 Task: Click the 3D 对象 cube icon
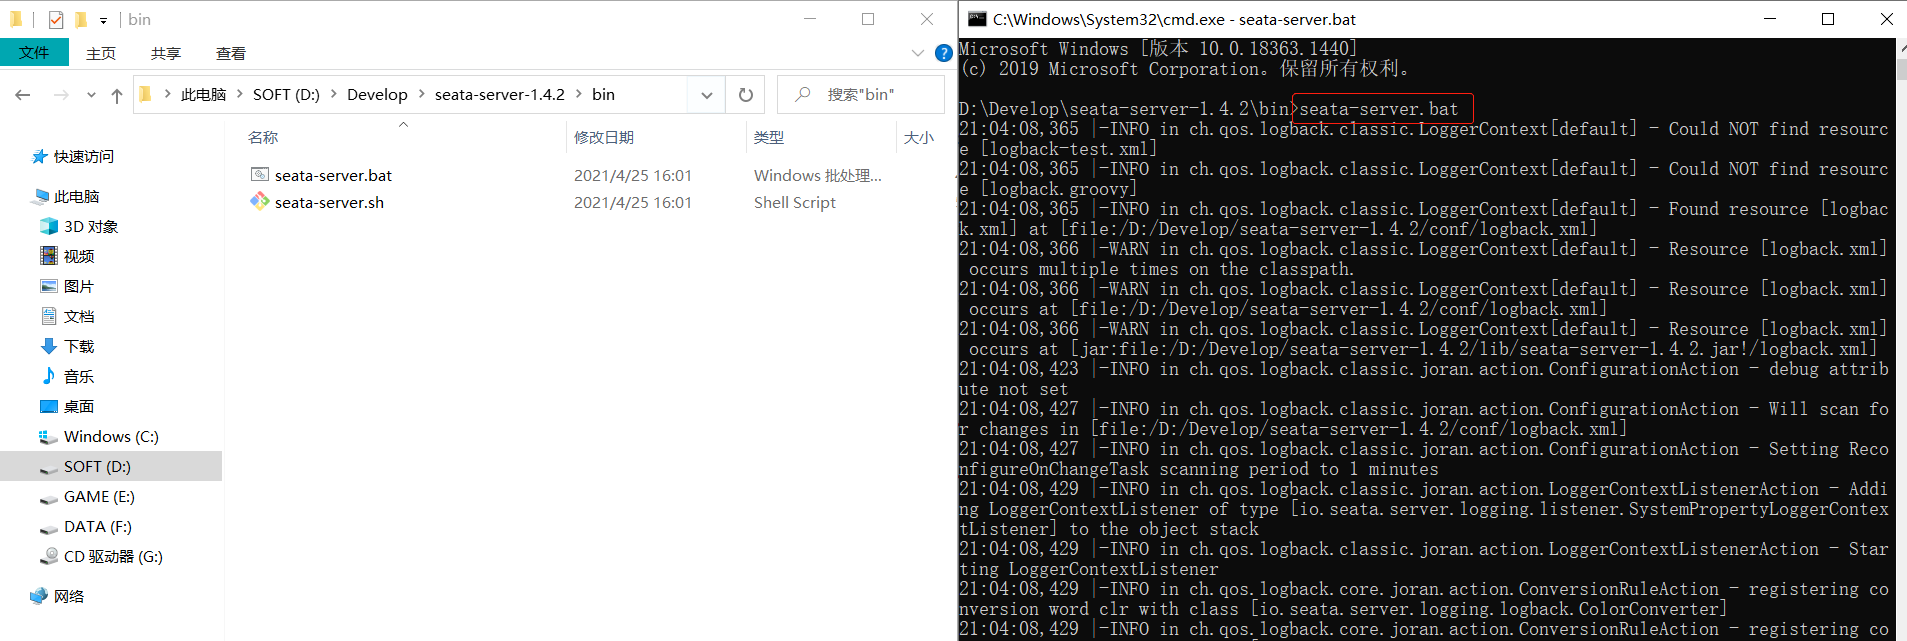pyautogui.click(x=49, y=226)
